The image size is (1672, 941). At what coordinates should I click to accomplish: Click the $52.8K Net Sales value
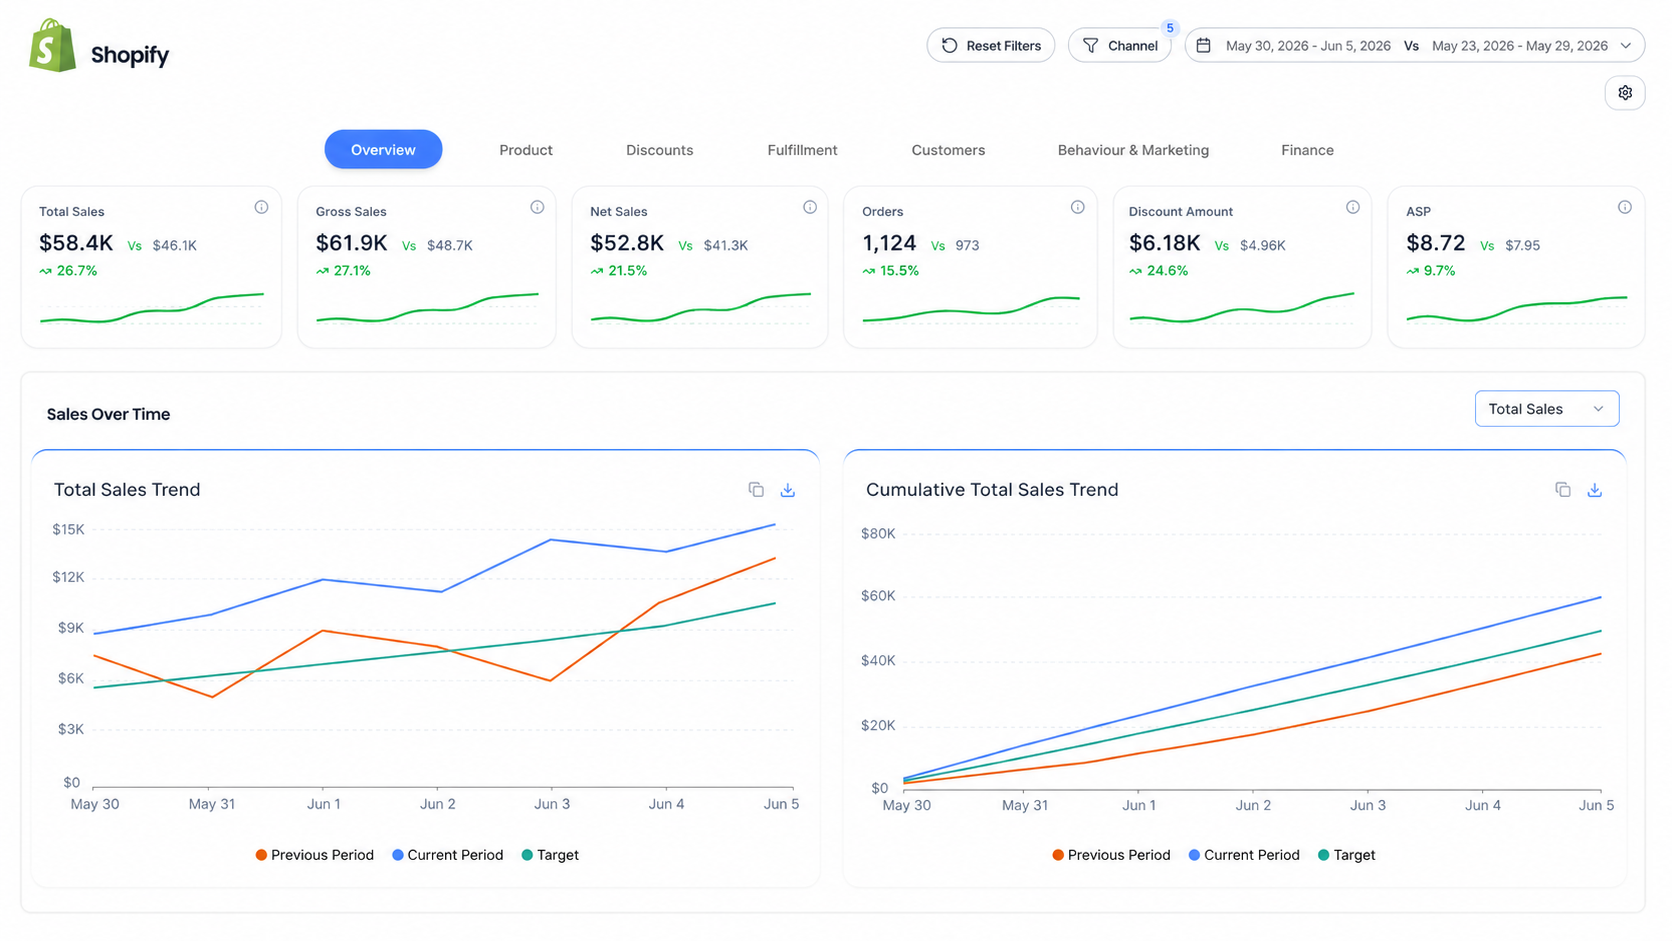(x=627, y=243)
